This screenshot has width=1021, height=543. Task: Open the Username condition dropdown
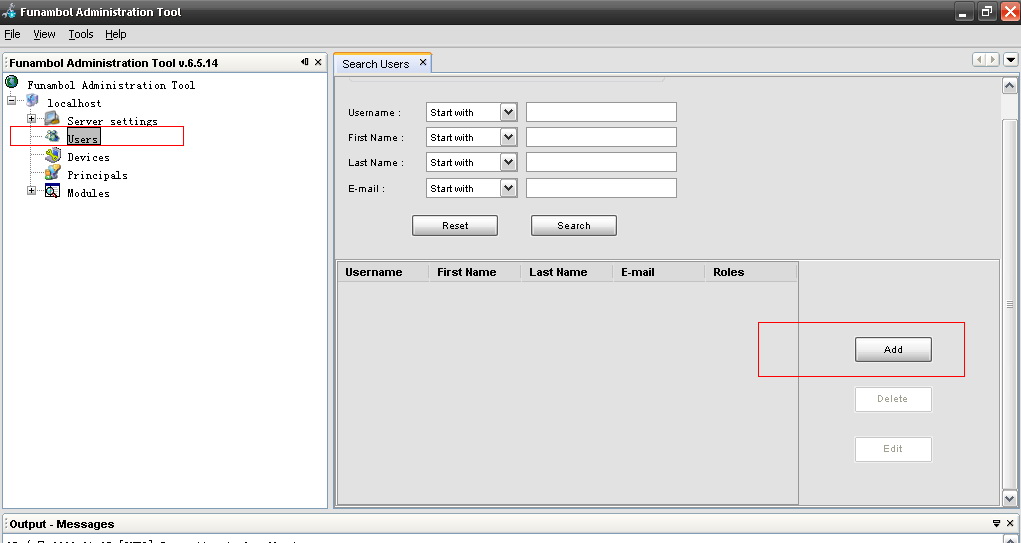click(509, 113)
